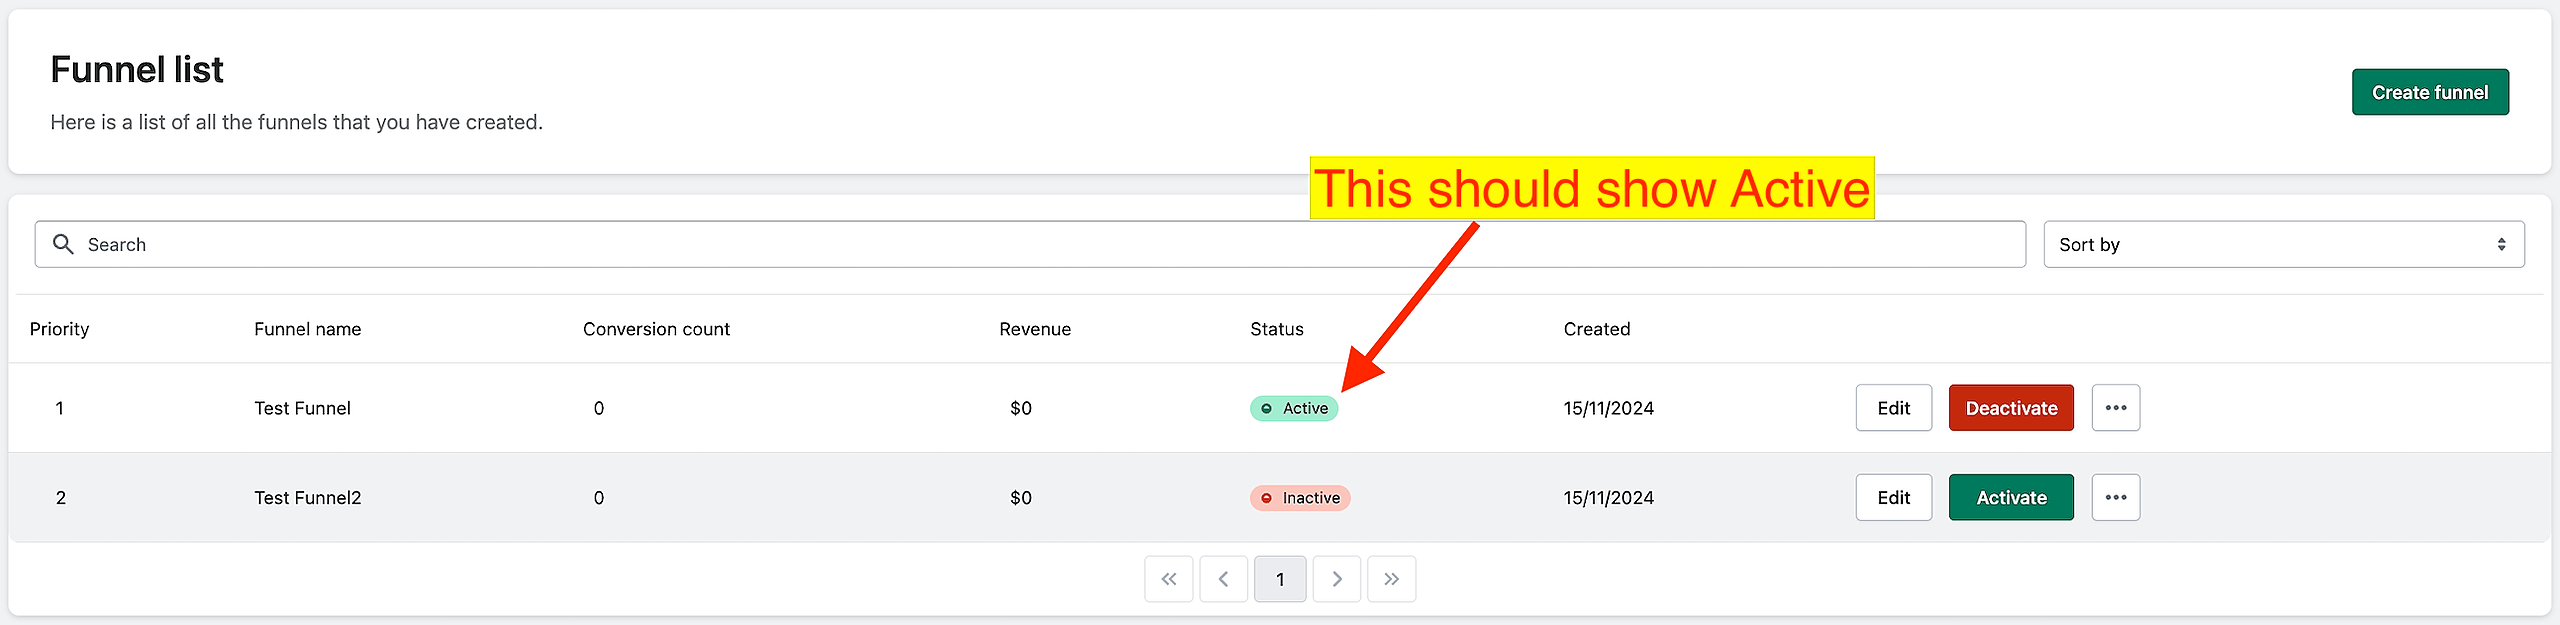Activate Test Funnel2
The width and height of the screenshot is (2560, 625).
coord(2010,498)
